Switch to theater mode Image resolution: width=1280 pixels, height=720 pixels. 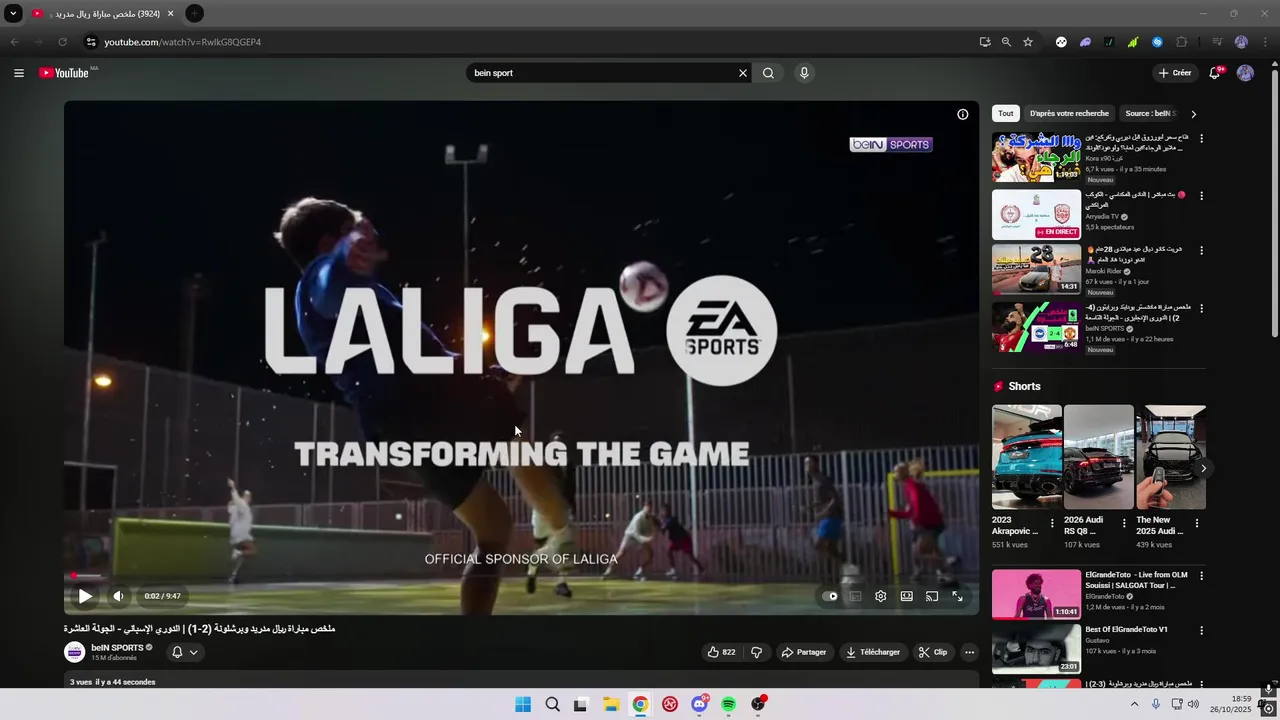pos(906,596)
